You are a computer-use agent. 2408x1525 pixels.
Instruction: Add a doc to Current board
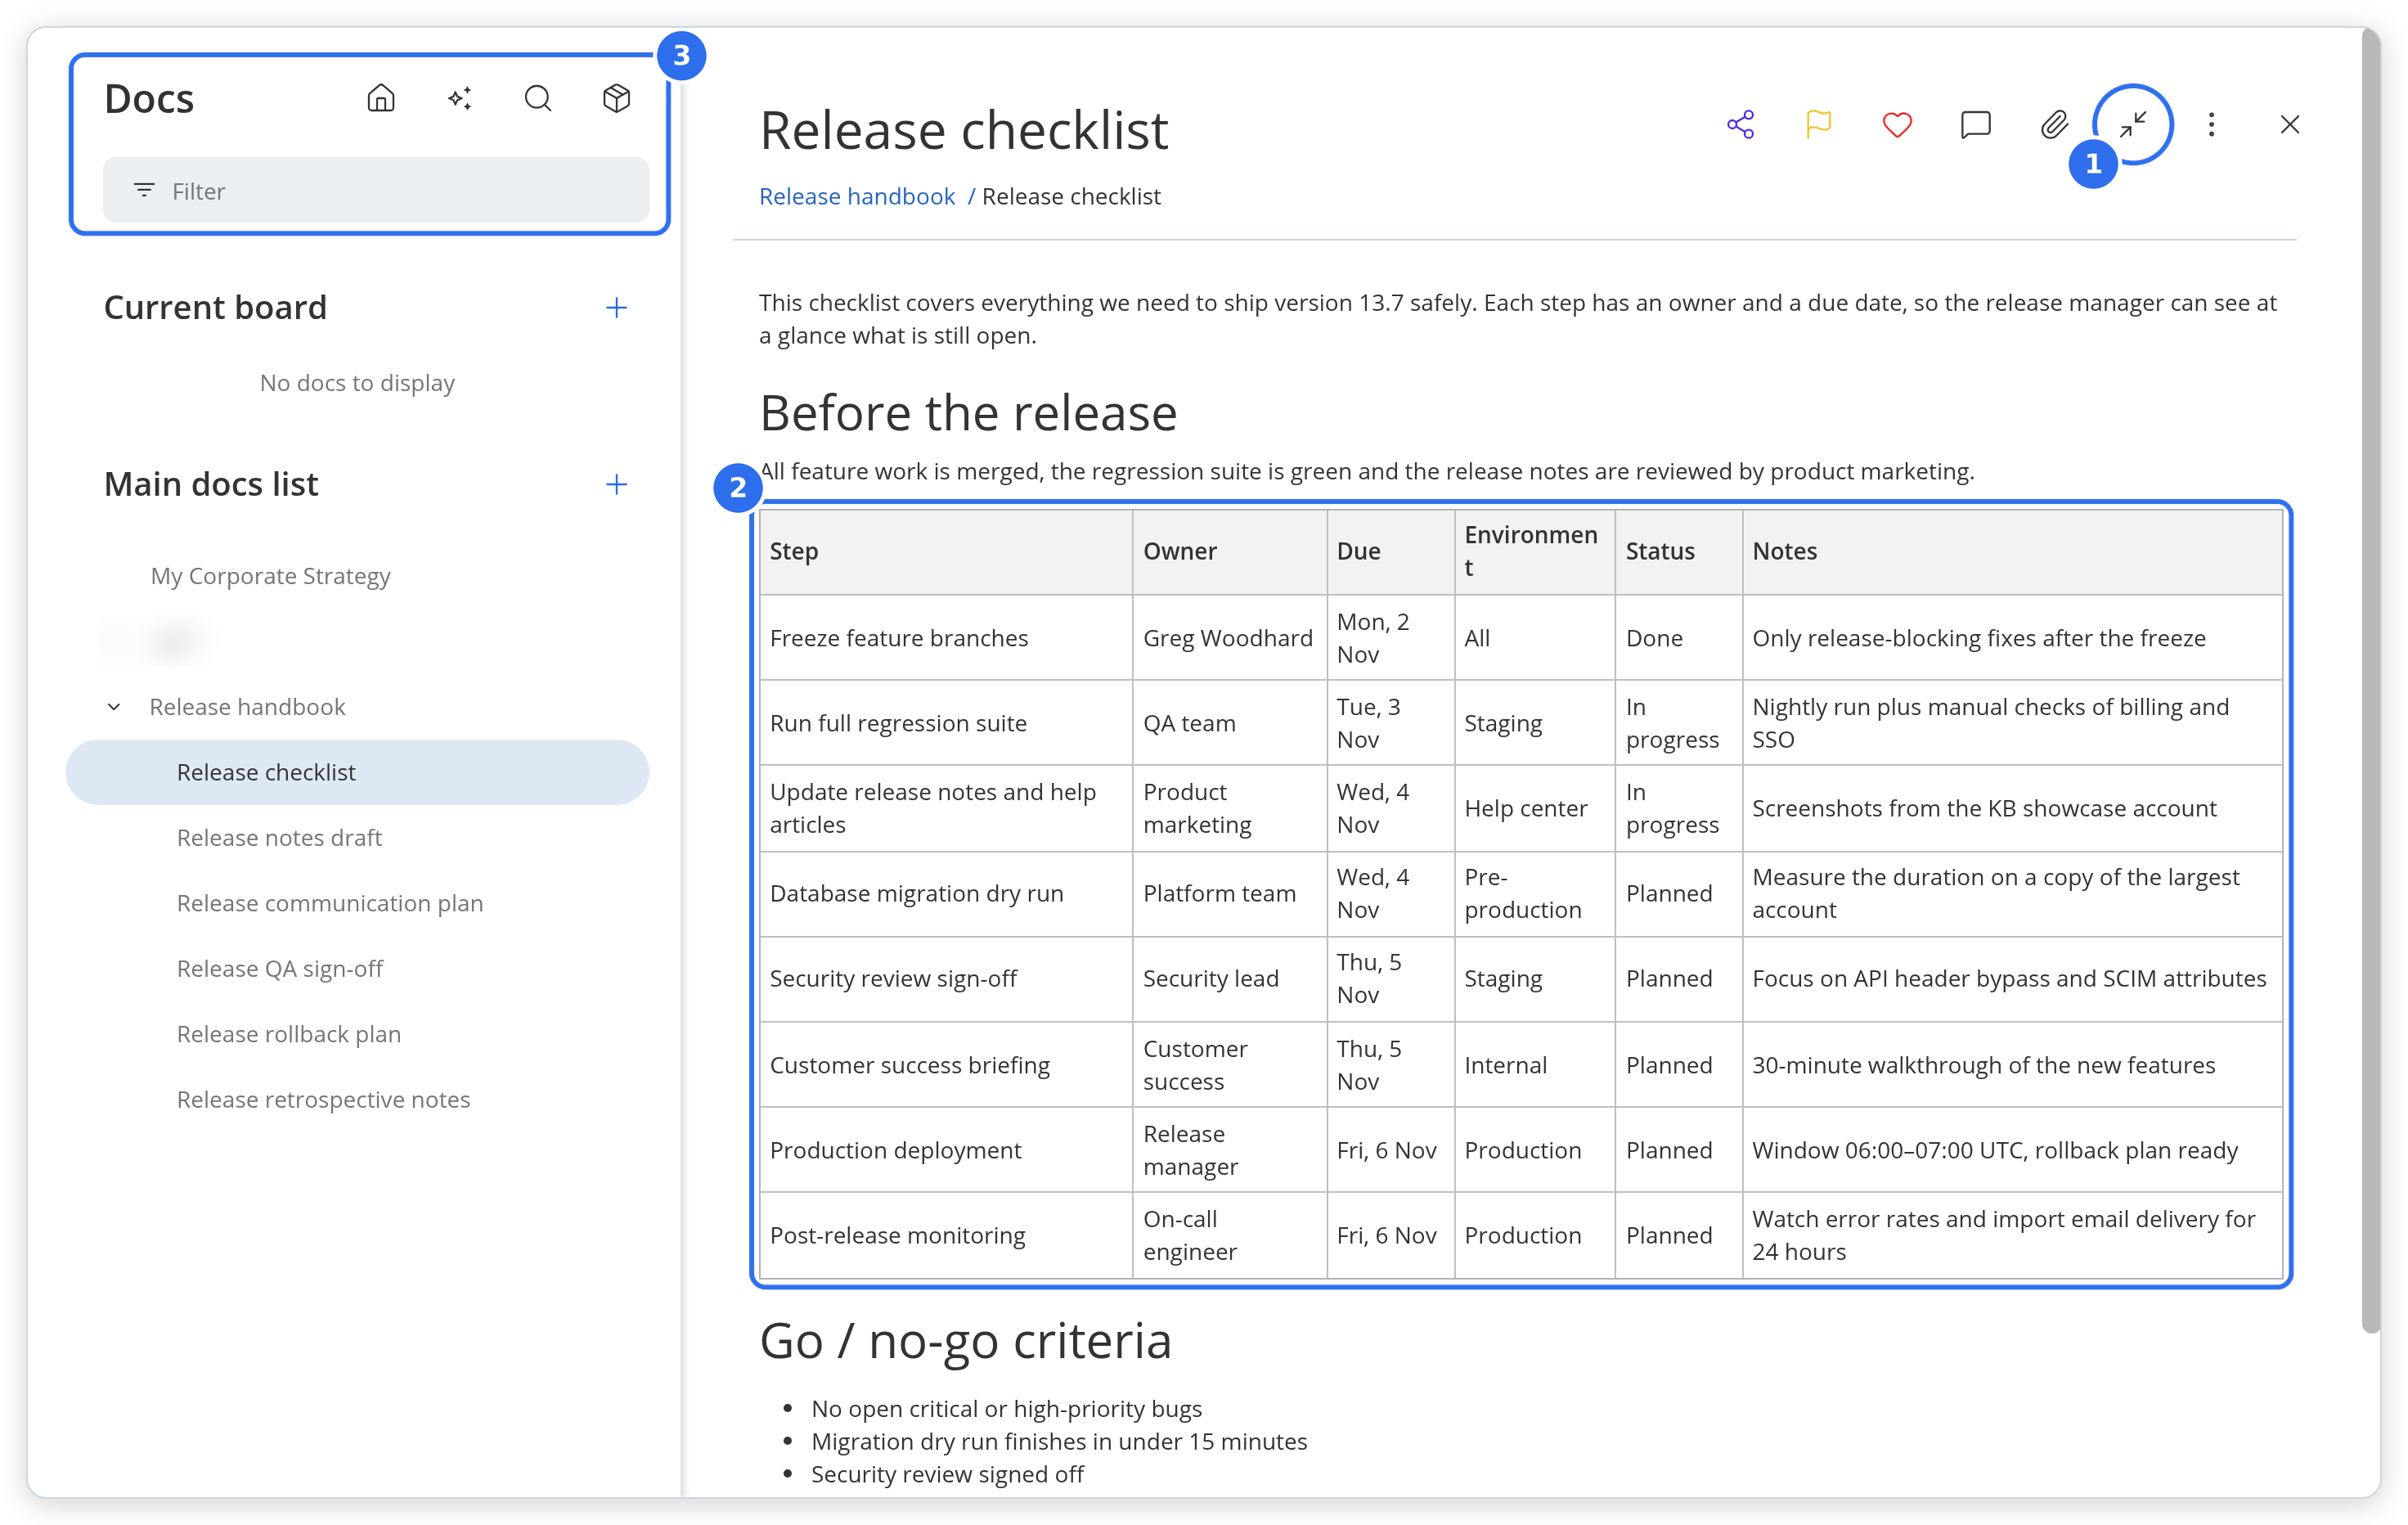[617, 307]
